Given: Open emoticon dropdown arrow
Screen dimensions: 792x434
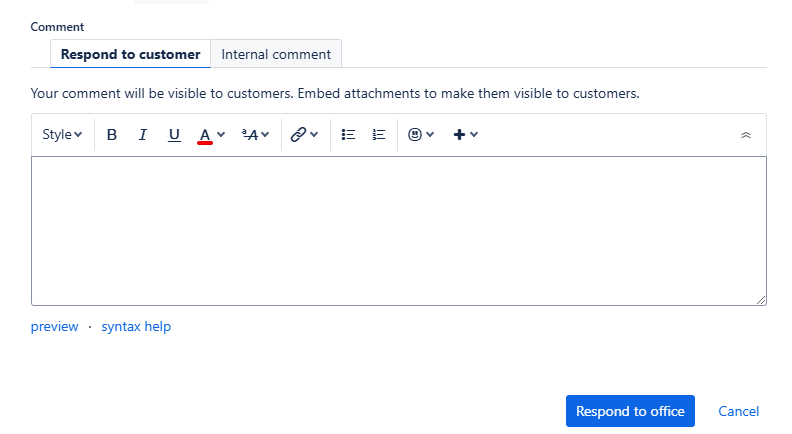Looking at the screenshot, I should [x=430, y=135].
